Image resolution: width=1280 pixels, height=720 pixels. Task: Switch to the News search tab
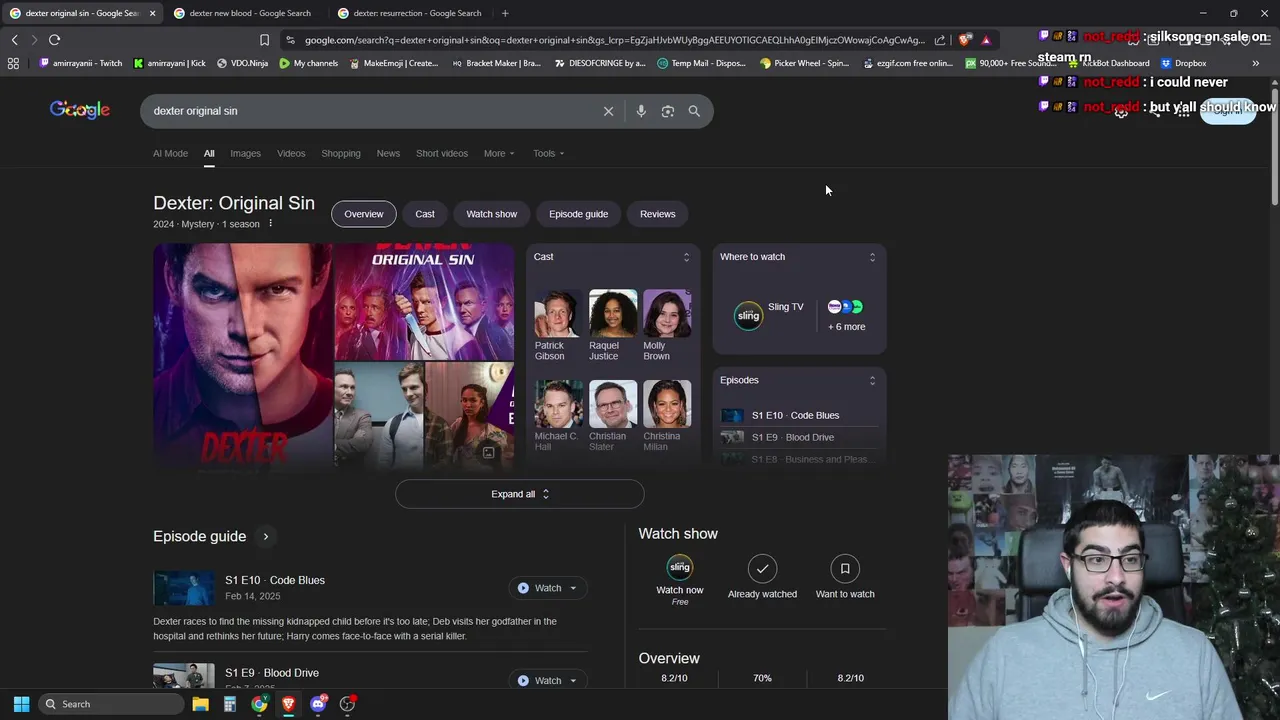tap(388, 153)
